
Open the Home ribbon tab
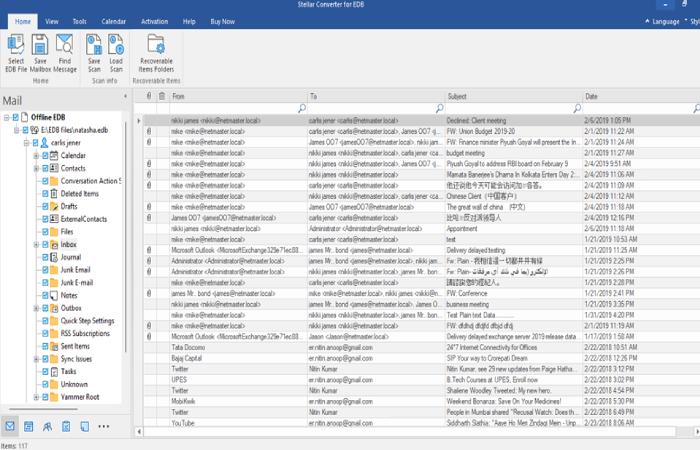click(23, 21)
